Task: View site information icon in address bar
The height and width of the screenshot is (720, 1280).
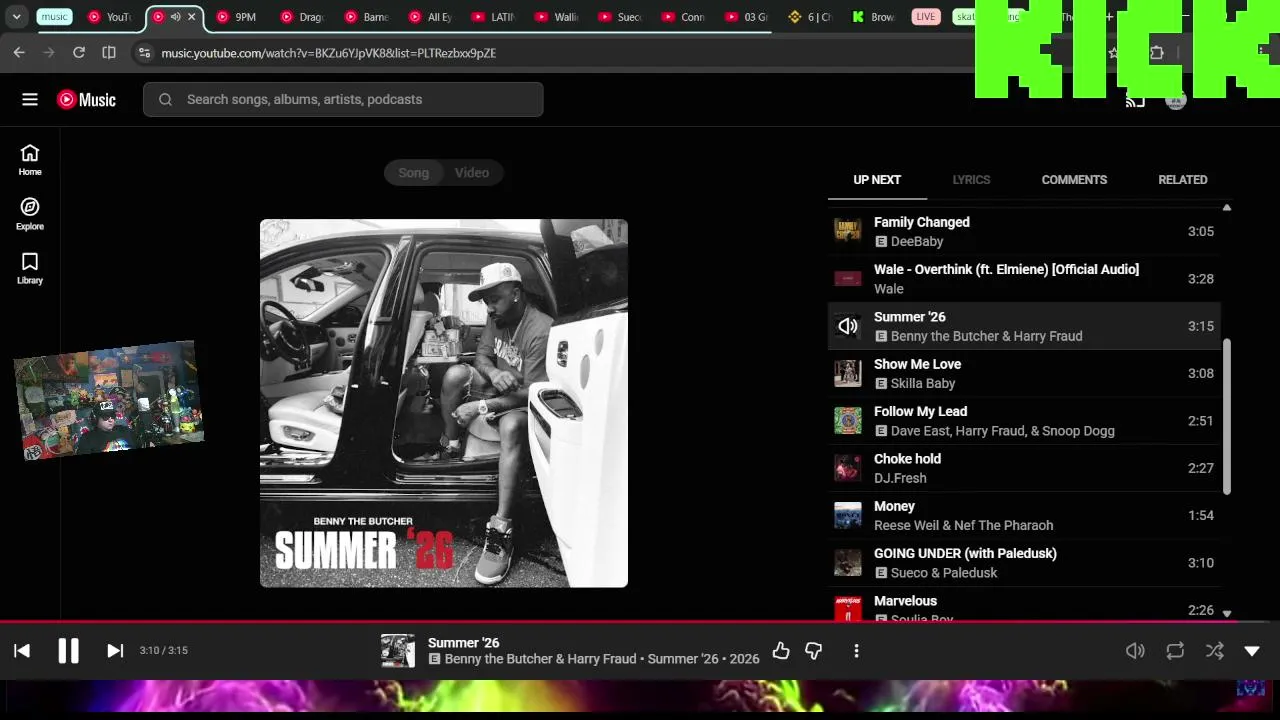Action: pyautogui.click(x=144, y=52)
